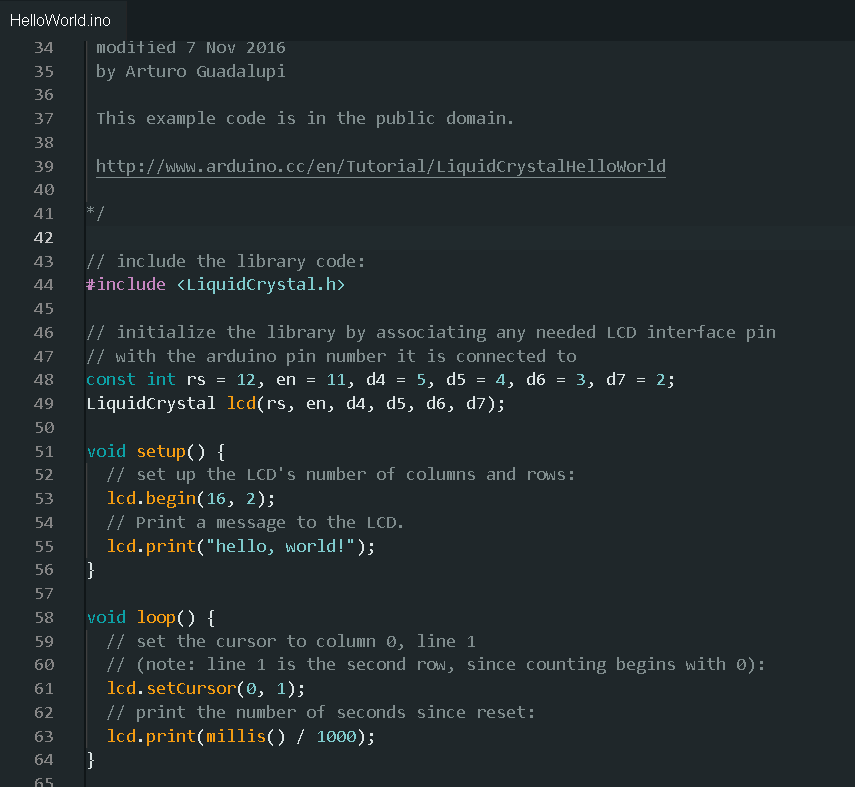Screen dimensions: 855x787
Task: Click line number 64 at closing brace
Action: (44, 759)
